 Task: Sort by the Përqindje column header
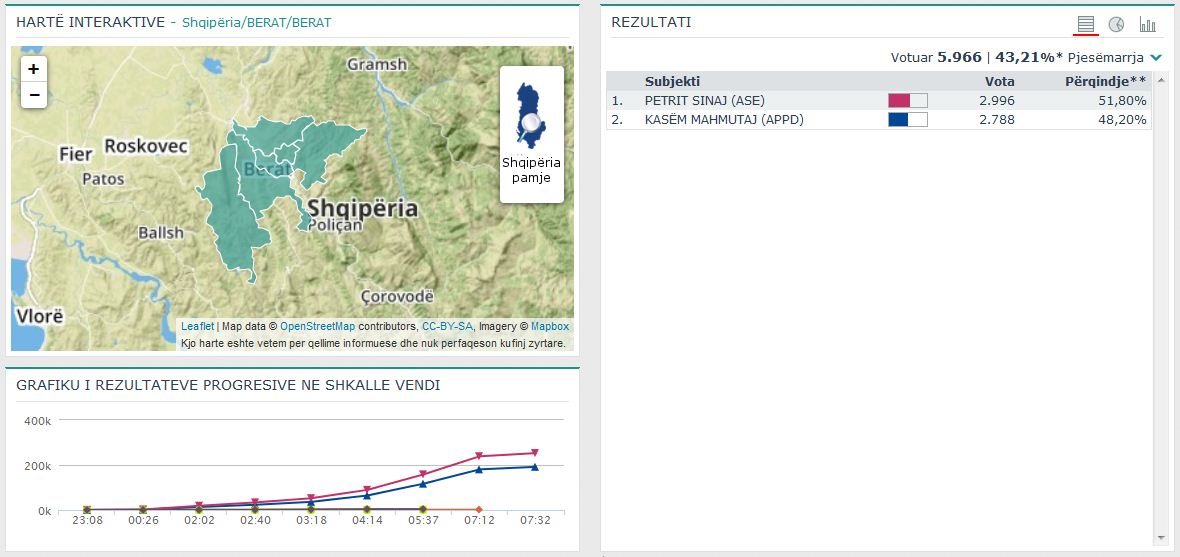pos(1105,82)
